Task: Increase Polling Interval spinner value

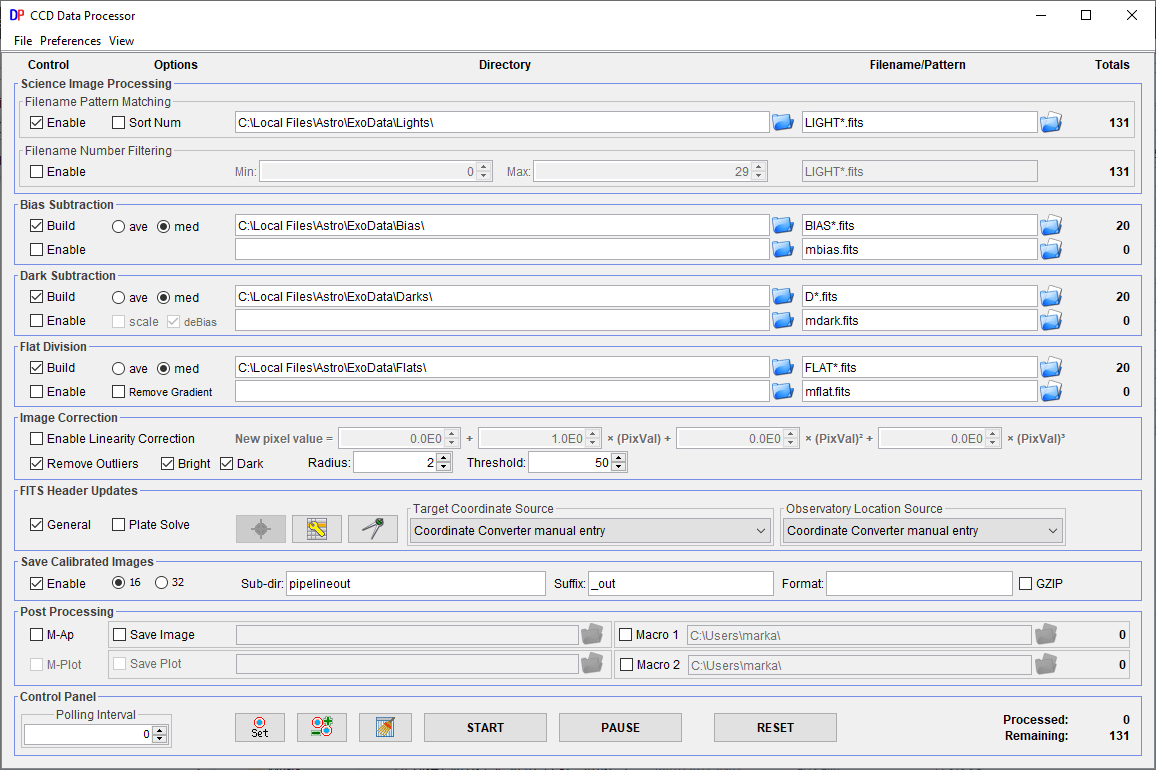Action: pyautogui.click(x=159, y=730)
